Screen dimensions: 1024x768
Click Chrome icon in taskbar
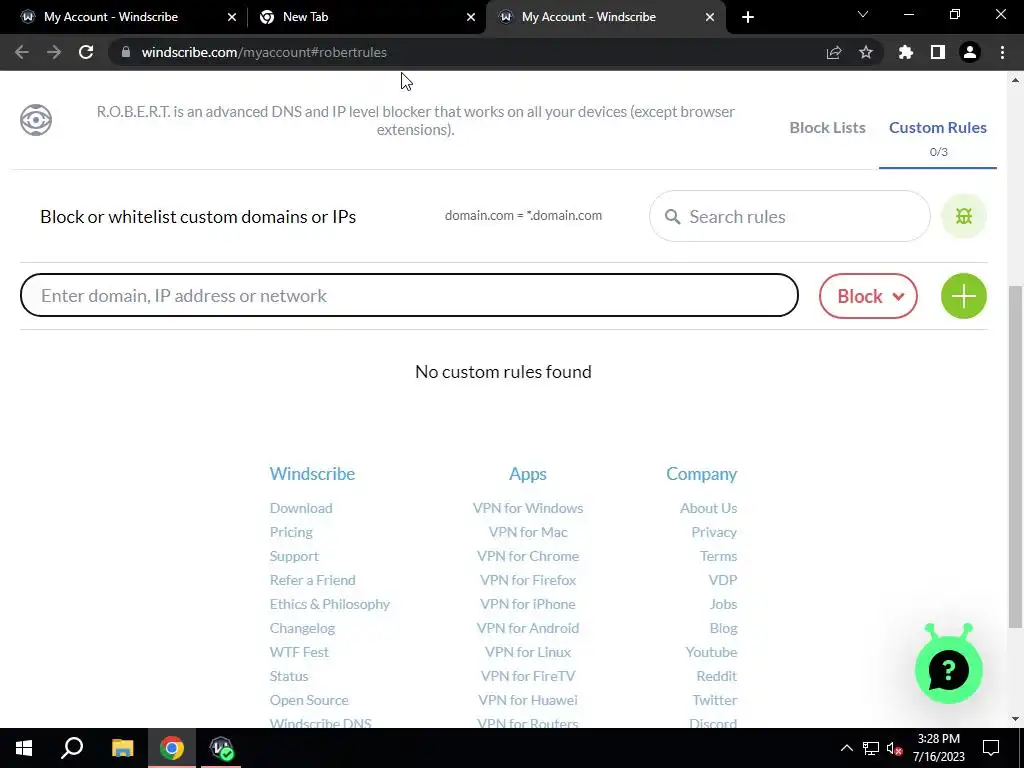172,748
